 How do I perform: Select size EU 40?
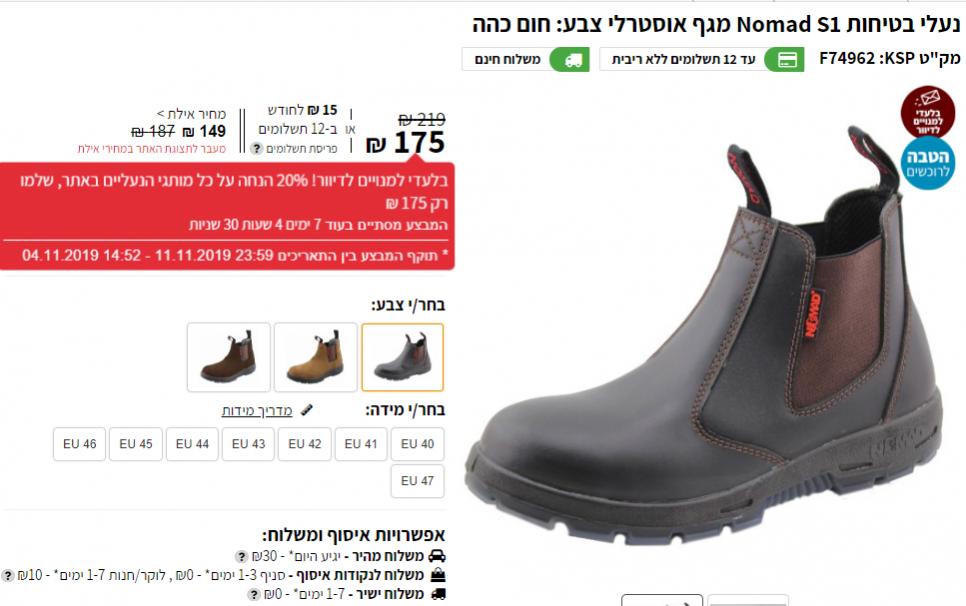pos(417,444)
